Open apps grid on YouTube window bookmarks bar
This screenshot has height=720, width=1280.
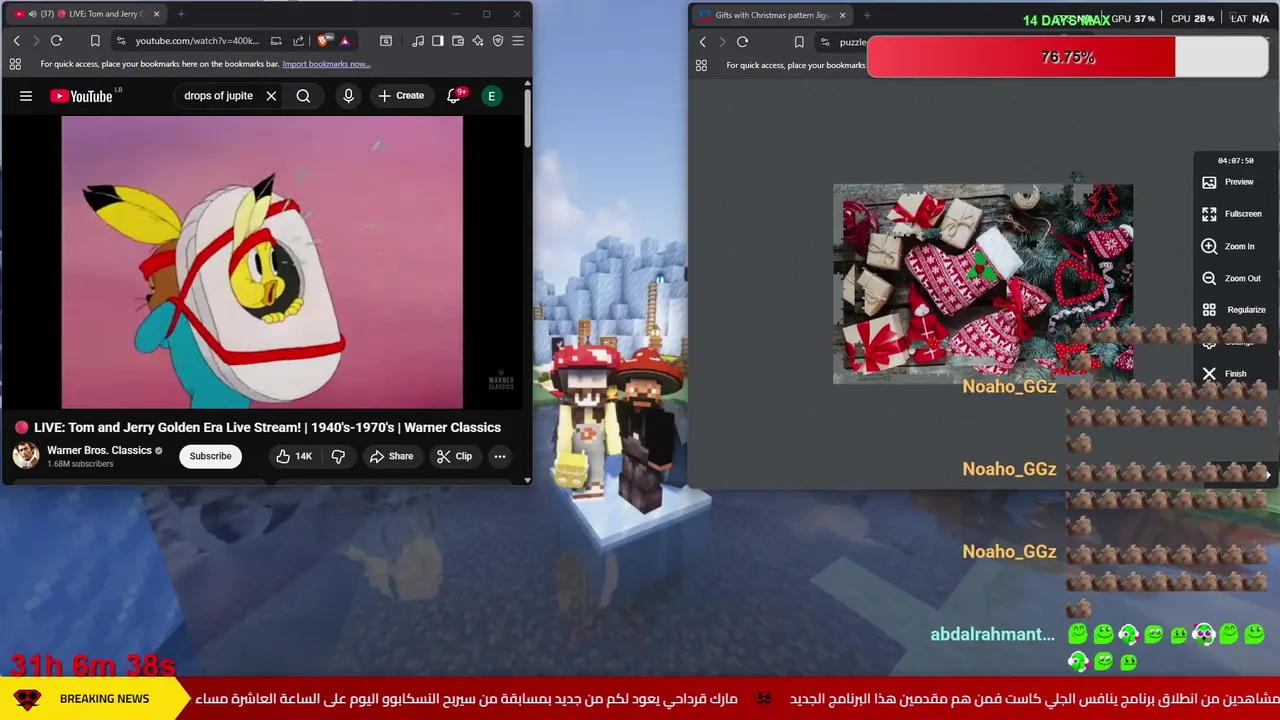click(15, 64)
